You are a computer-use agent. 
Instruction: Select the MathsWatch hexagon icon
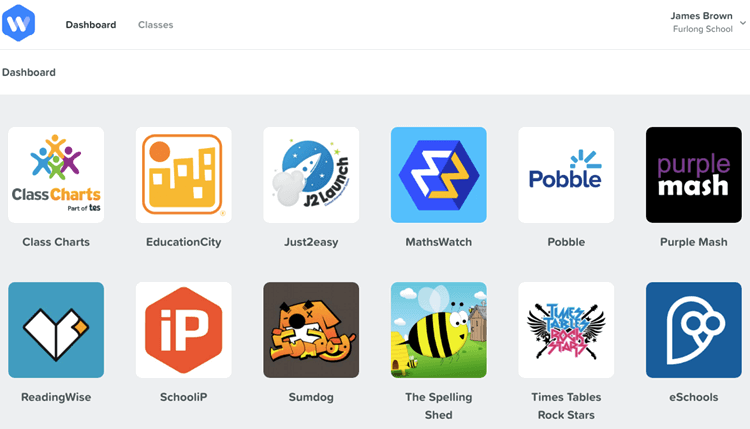click(439, 175)
